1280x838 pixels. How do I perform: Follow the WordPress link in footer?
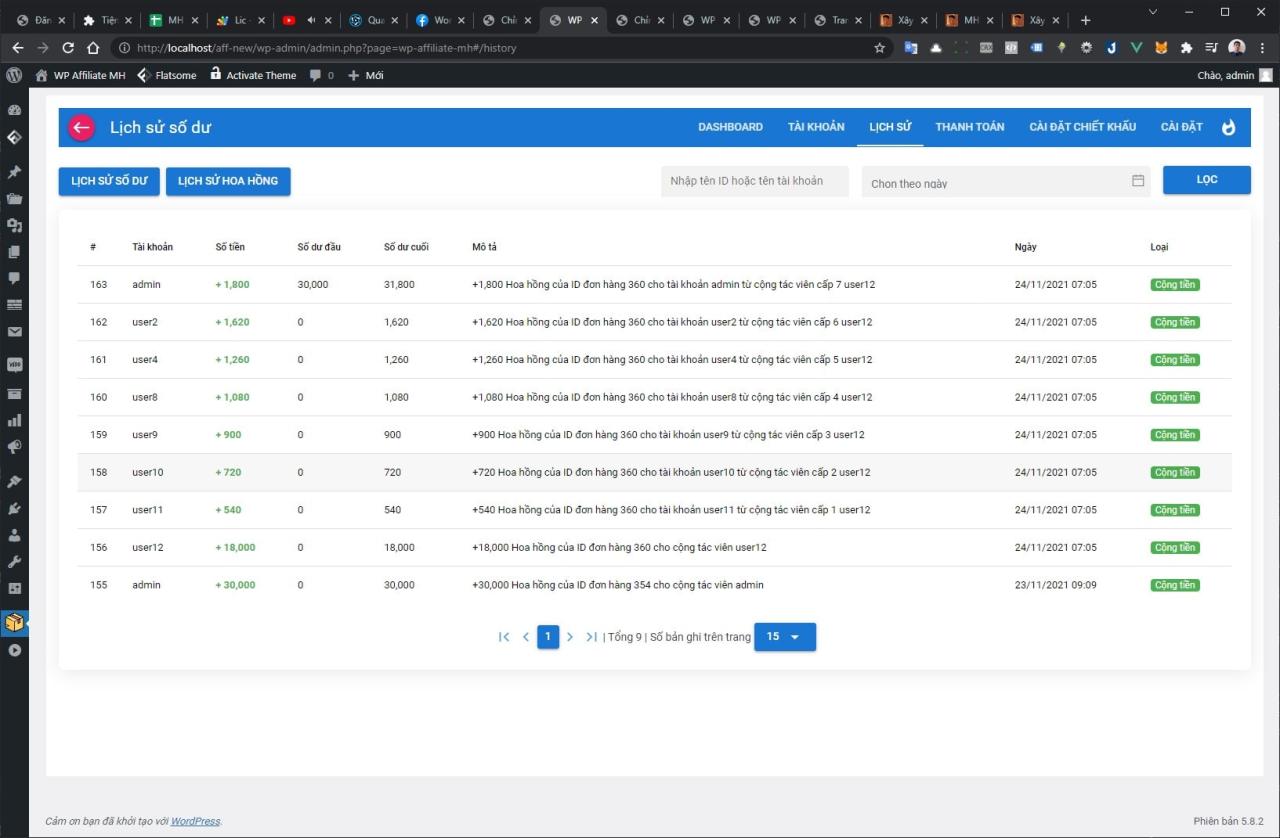pos(195,821)
